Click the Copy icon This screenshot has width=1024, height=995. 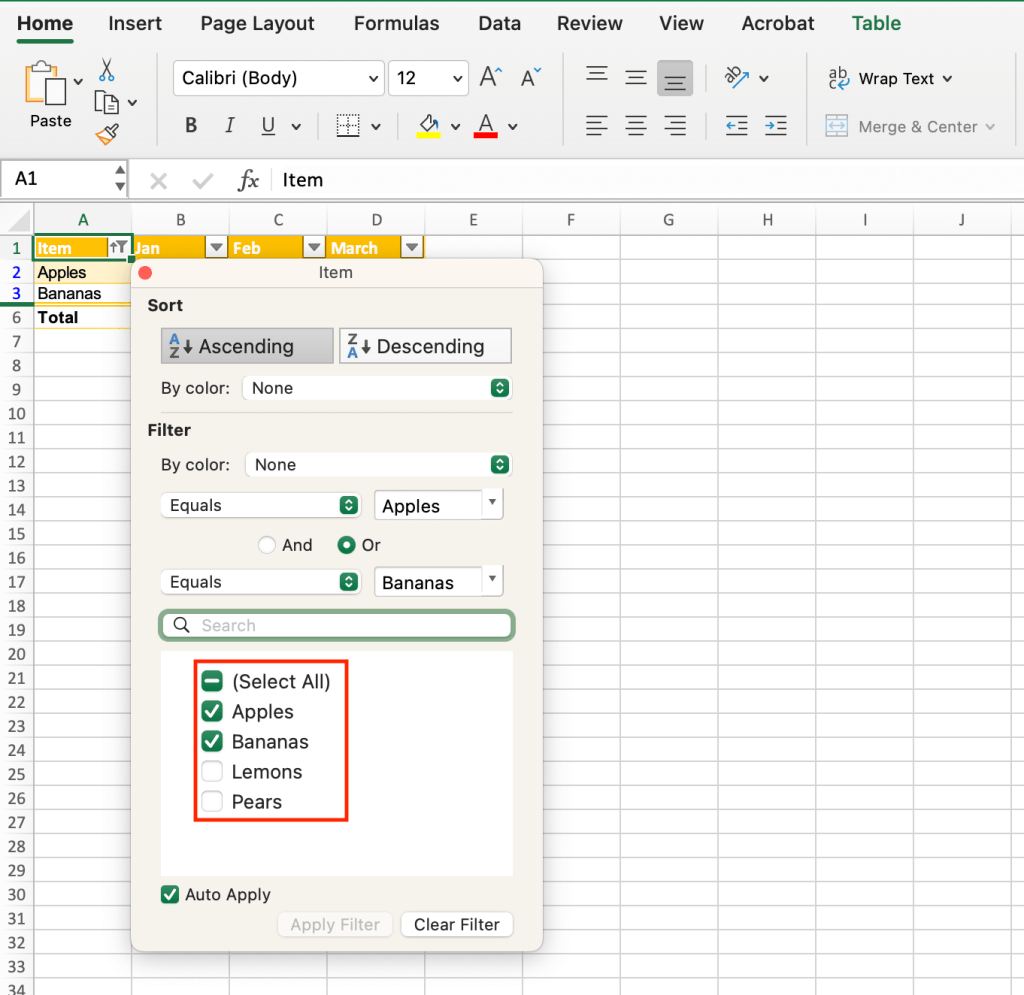coord(106,103)
